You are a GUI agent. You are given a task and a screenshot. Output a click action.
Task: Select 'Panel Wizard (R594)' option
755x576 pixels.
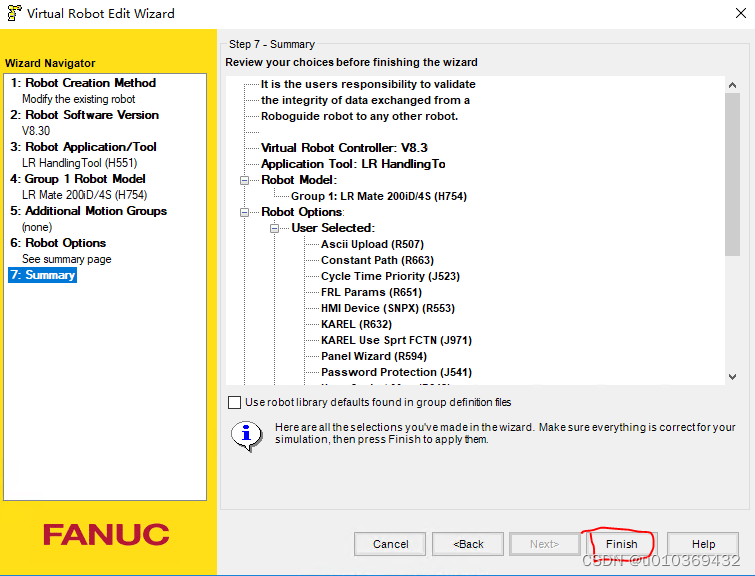pyautogui.click(x=374, y=356)
